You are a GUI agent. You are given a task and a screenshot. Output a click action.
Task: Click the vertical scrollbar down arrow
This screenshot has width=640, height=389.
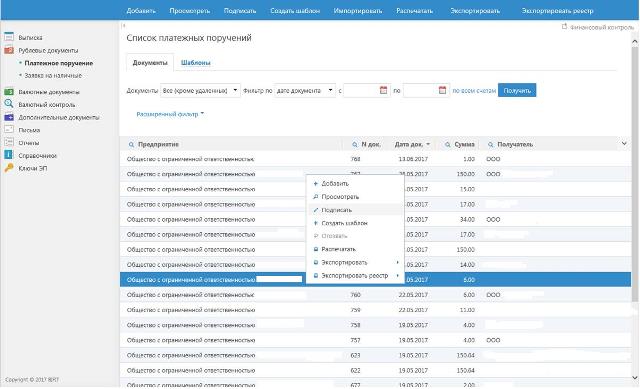[x=635, y=377]
